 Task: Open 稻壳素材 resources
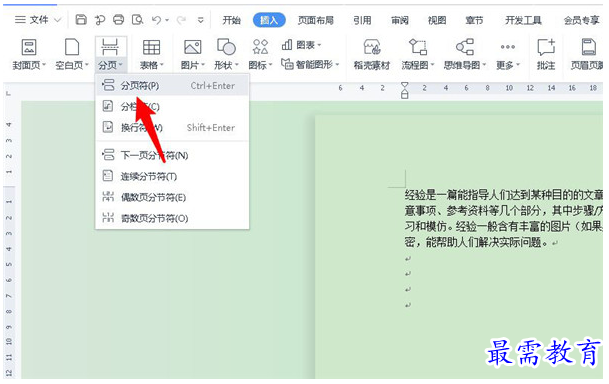coord(372,54)
